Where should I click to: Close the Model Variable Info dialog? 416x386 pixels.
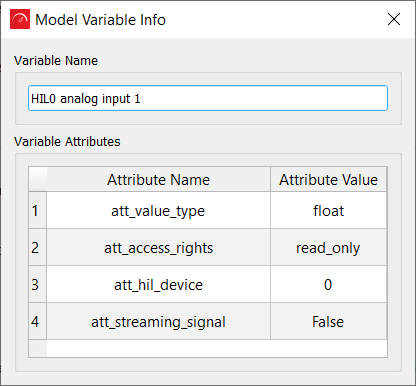394,19
